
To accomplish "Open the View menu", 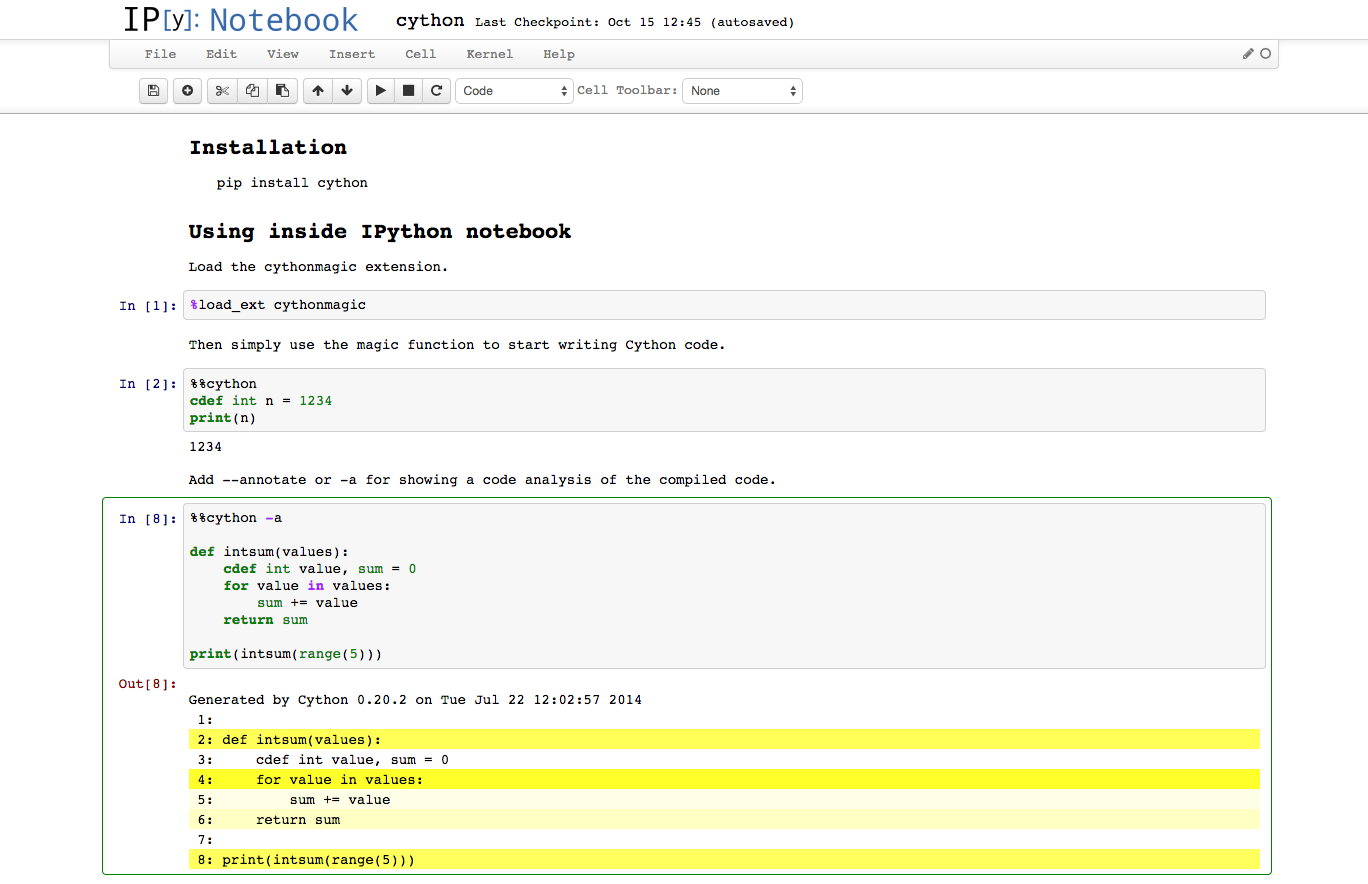I will (283, 54).
